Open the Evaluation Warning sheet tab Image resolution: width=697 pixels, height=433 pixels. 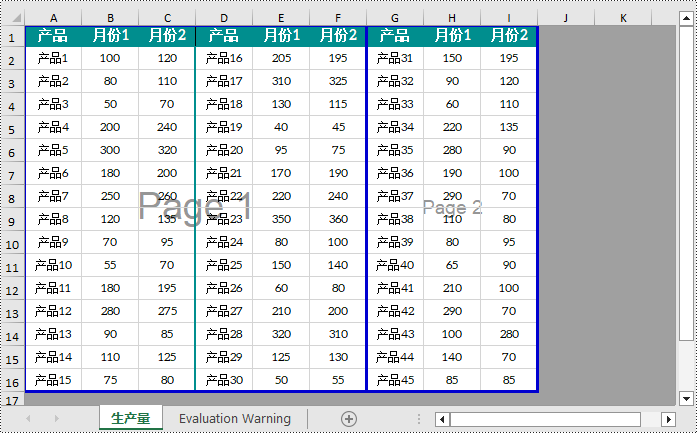coord(235,418)
